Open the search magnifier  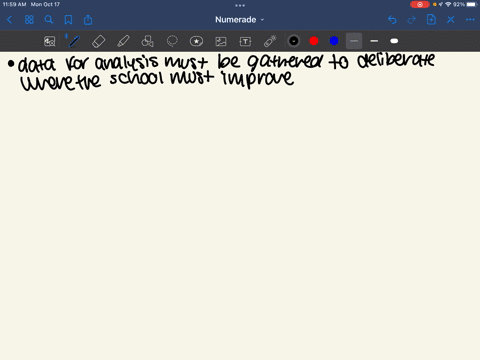tap(49, 20)
